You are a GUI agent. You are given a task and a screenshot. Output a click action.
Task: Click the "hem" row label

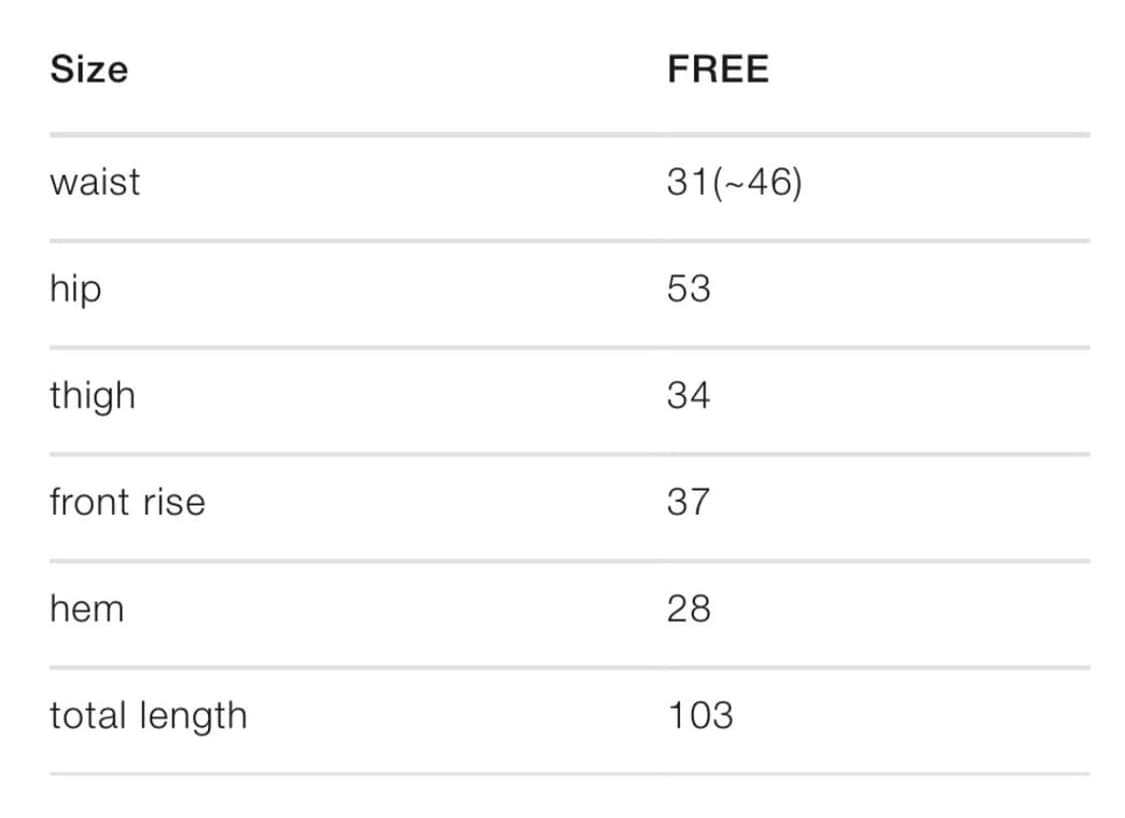pos(86,608)
